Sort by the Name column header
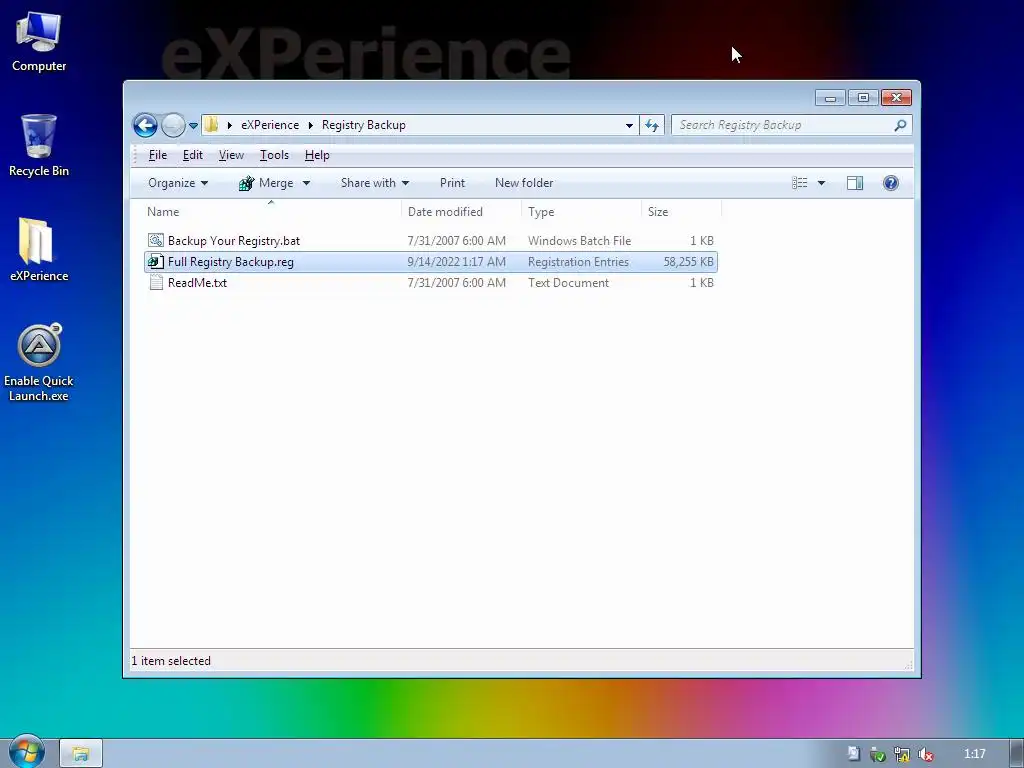The width and height of the screenshot is (1024, 768). [x=271, y=212]
